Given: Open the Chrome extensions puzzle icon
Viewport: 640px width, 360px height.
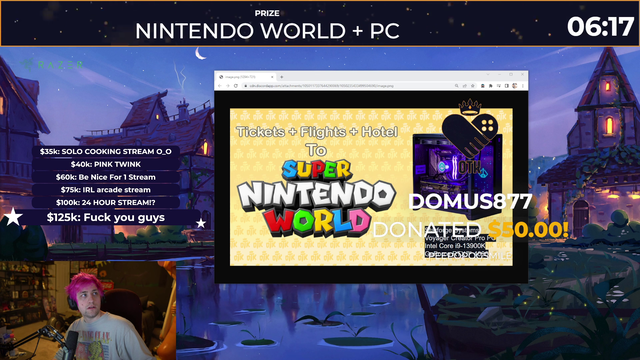Looking at the screenshot, I should click(x=491, y=86).
